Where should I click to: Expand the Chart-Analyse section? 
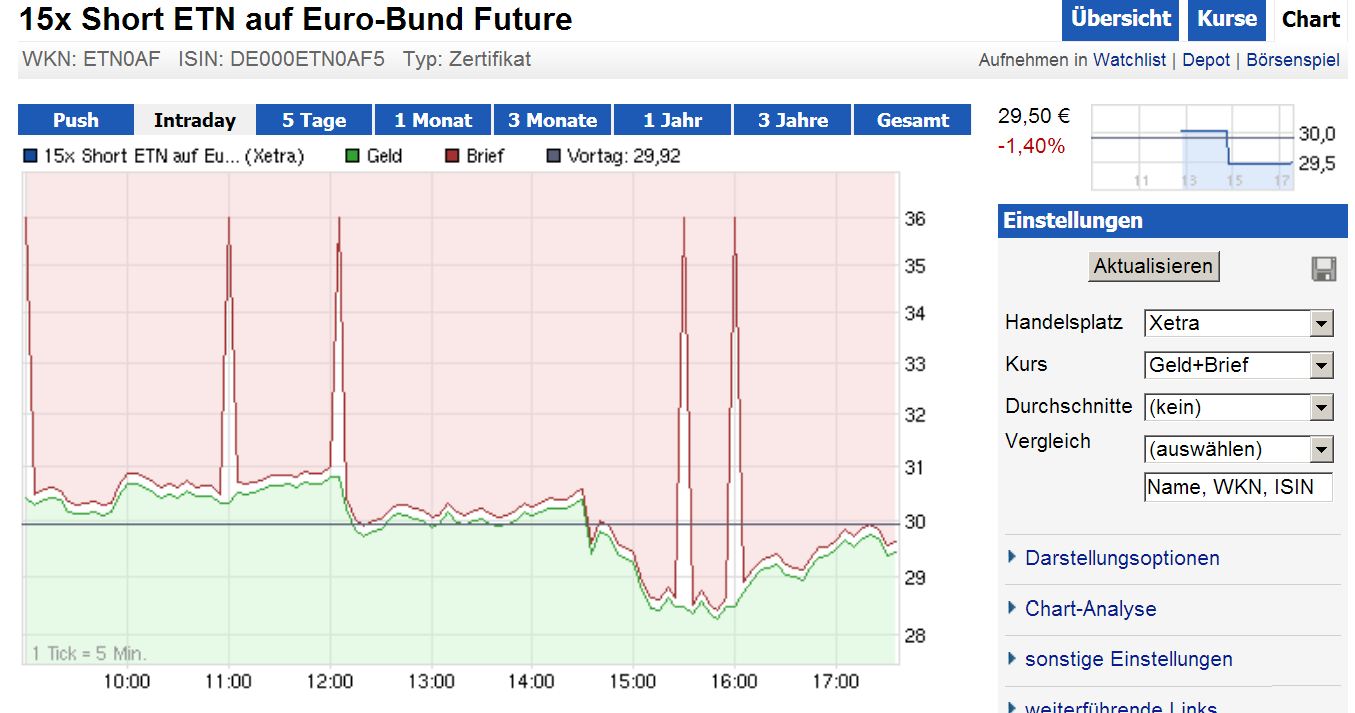(x=1090, y=609)
